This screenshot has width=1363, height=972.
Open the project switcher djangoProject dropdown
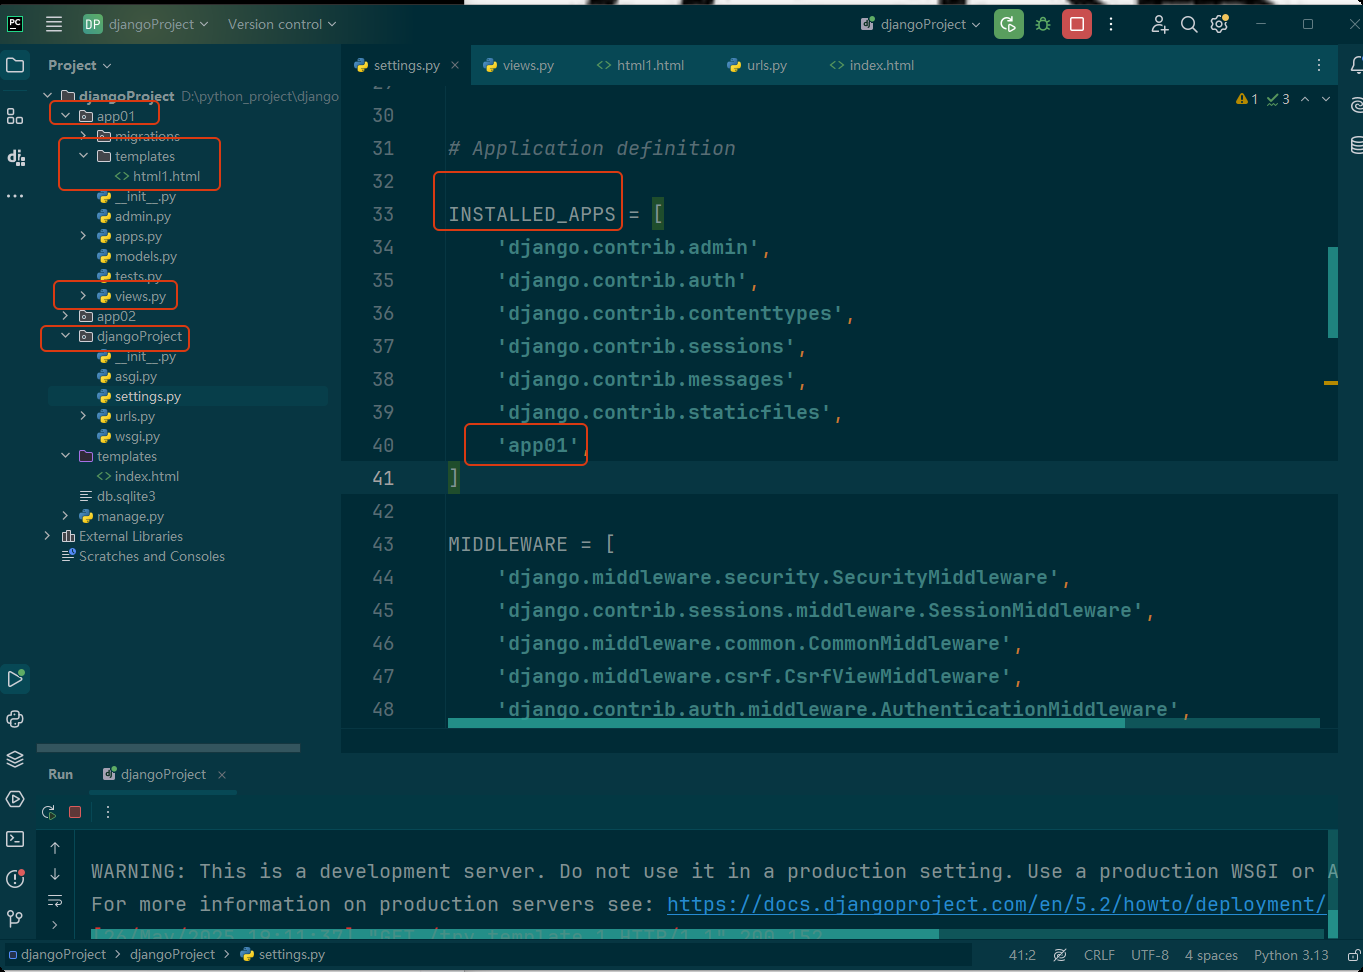(146, 24)
